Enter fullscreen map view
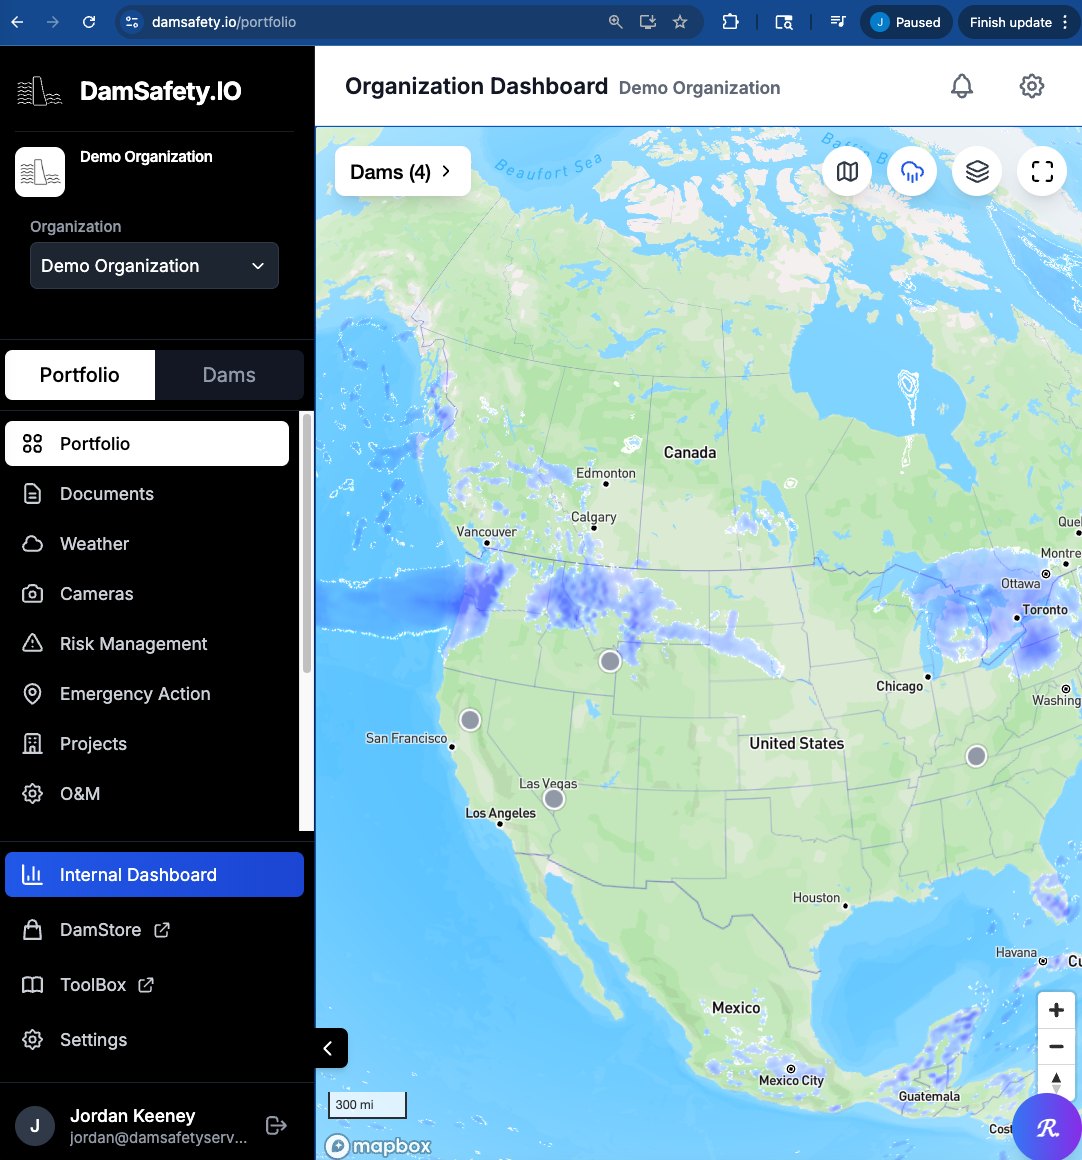This screenshot has height=1160, width=1082. pyautogui.click(x=1041, y=171)
